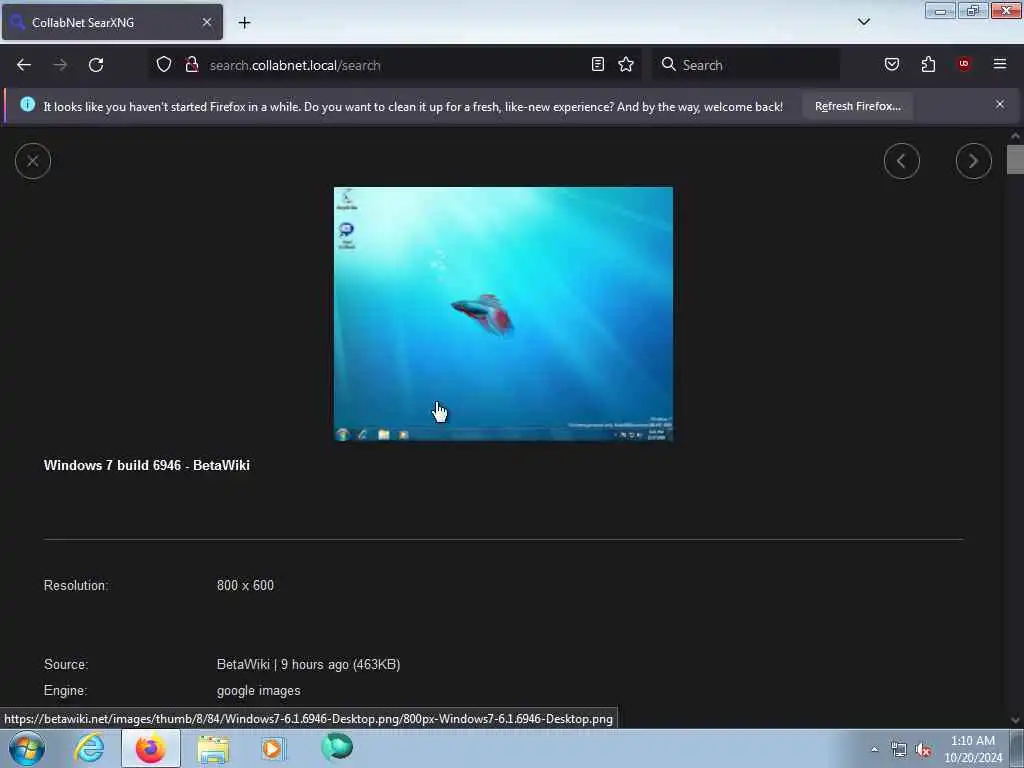Open the green chat app taskbar icon
The width and height of the screenshot is (1024, 768).
[x=337, y=748]
